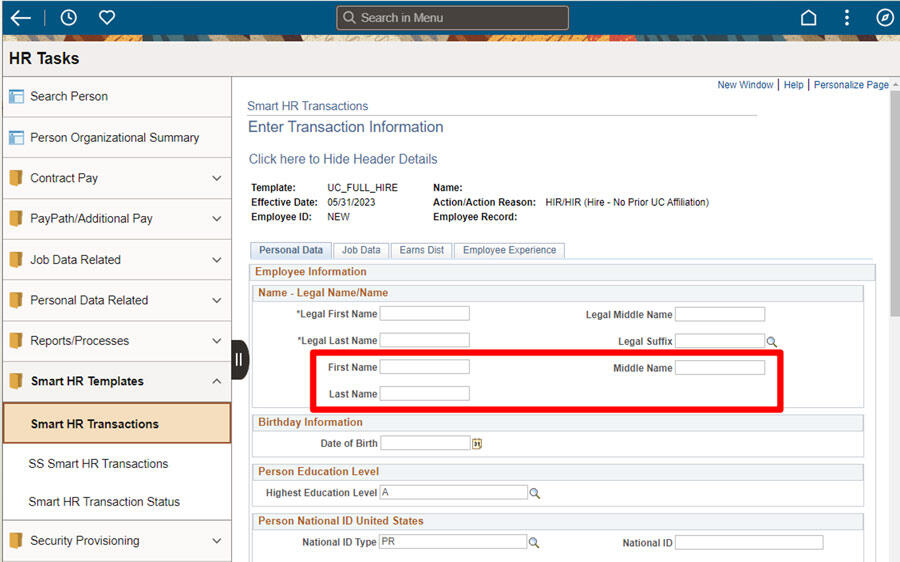The width and height of the screenshot is (900, 562).
Task: Click the Employee ID value NEW
Action: pyautogui.click(x=338, y=217)
